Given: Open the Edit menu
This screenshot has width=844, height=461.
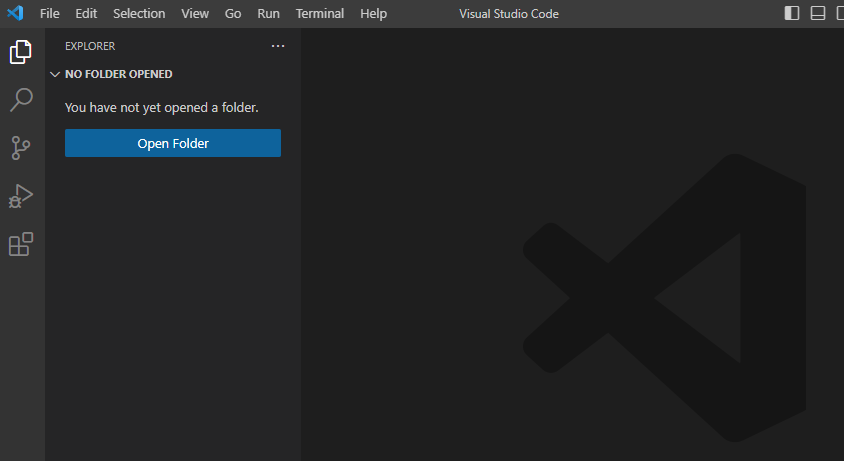Looking at the screenshot, I should [86, 13].
